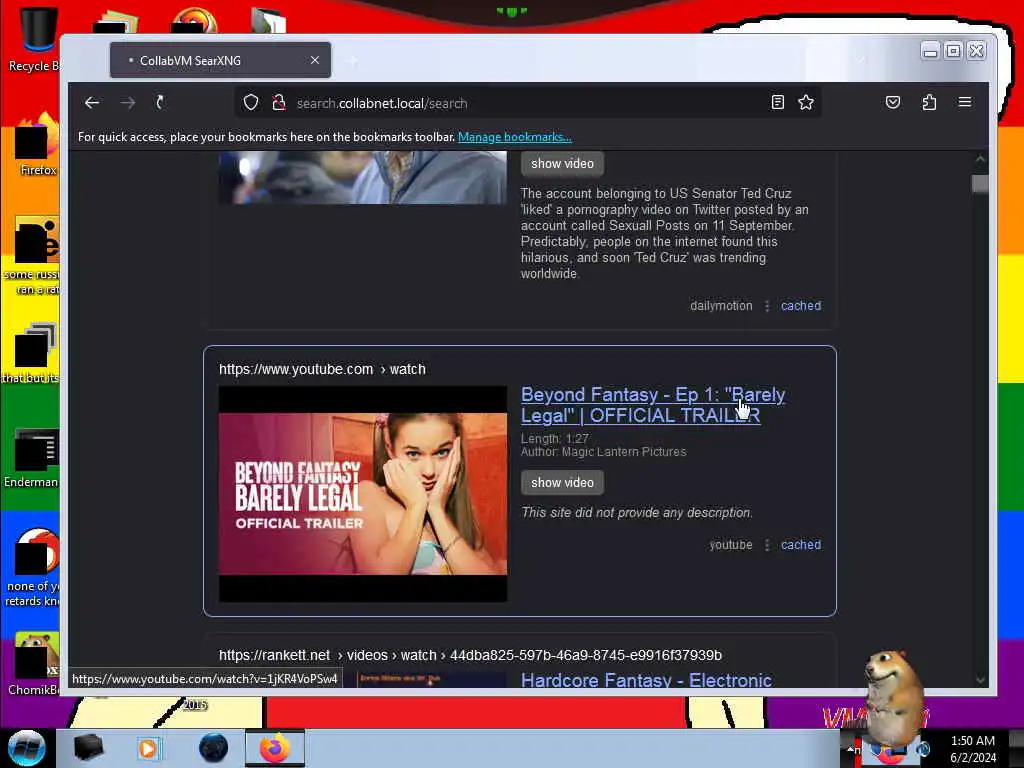
Task: Open the Pocket save icon
Action: click(893, 102)
